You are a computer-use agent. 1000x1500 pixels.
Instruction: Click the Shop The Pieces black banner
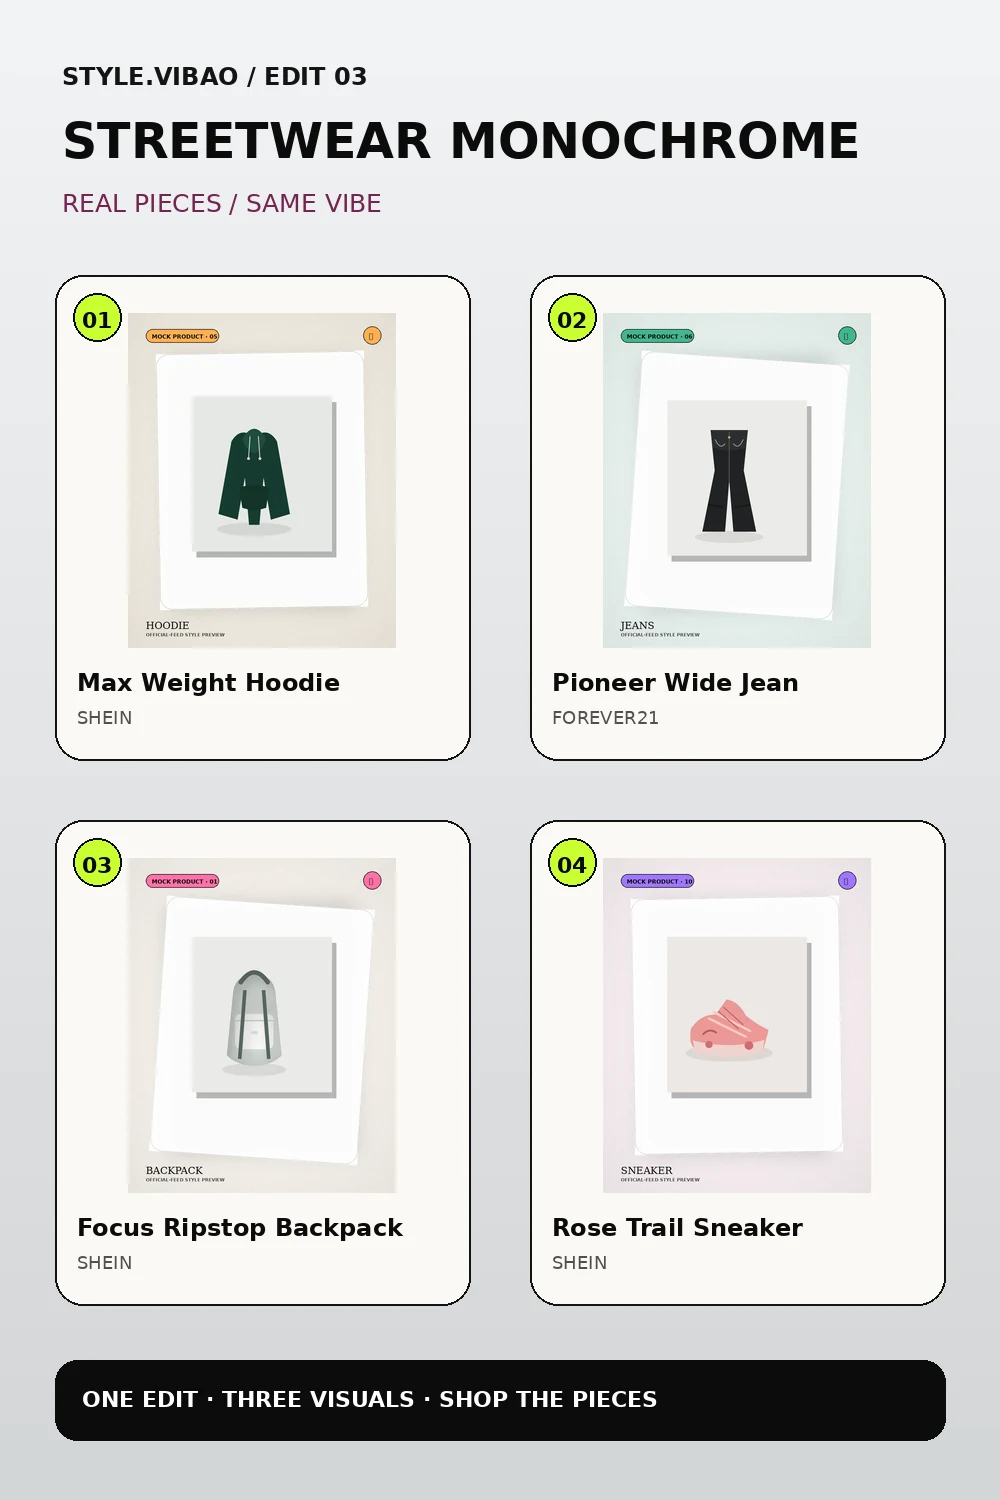coord(500,1400)
